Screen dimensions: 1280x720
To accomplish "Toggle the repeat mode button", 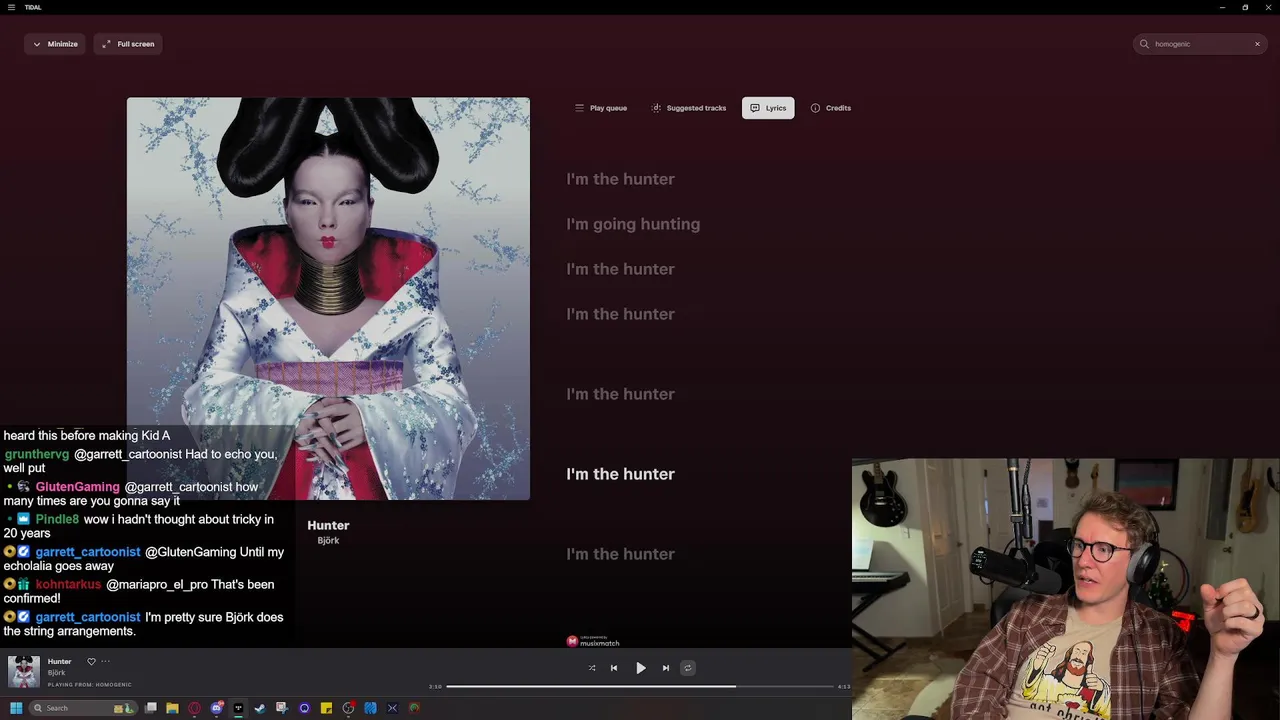I will pyautogui.click(x=688, y=668).
